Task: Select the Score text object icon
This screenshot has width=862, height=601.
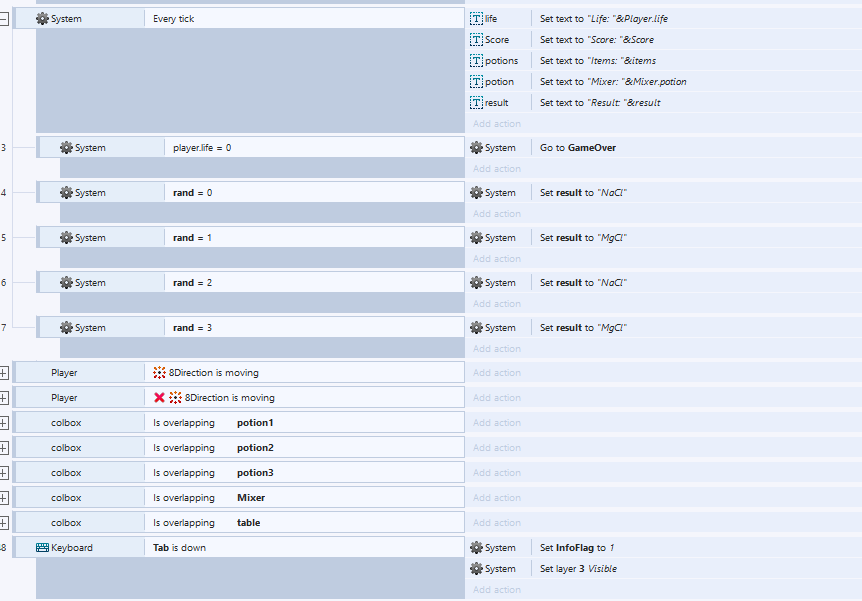Action: point(476,40)
